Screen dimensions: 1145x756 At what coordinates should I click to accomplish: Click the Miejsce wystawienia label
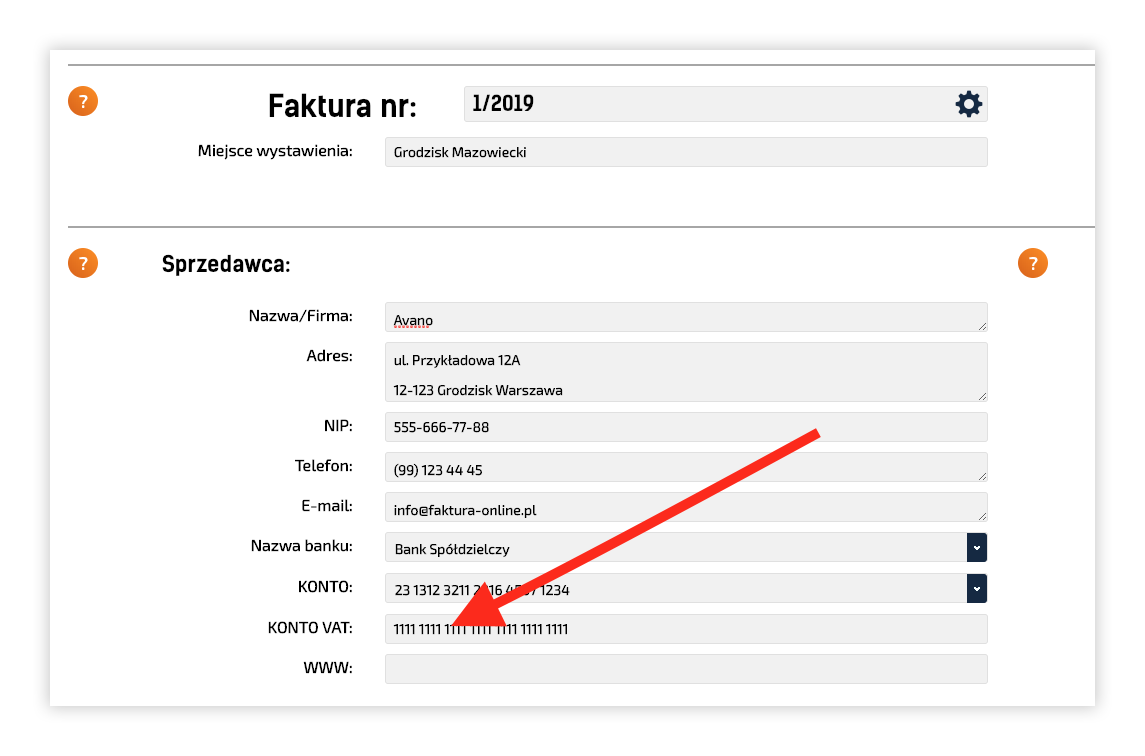tap(275, 150)
